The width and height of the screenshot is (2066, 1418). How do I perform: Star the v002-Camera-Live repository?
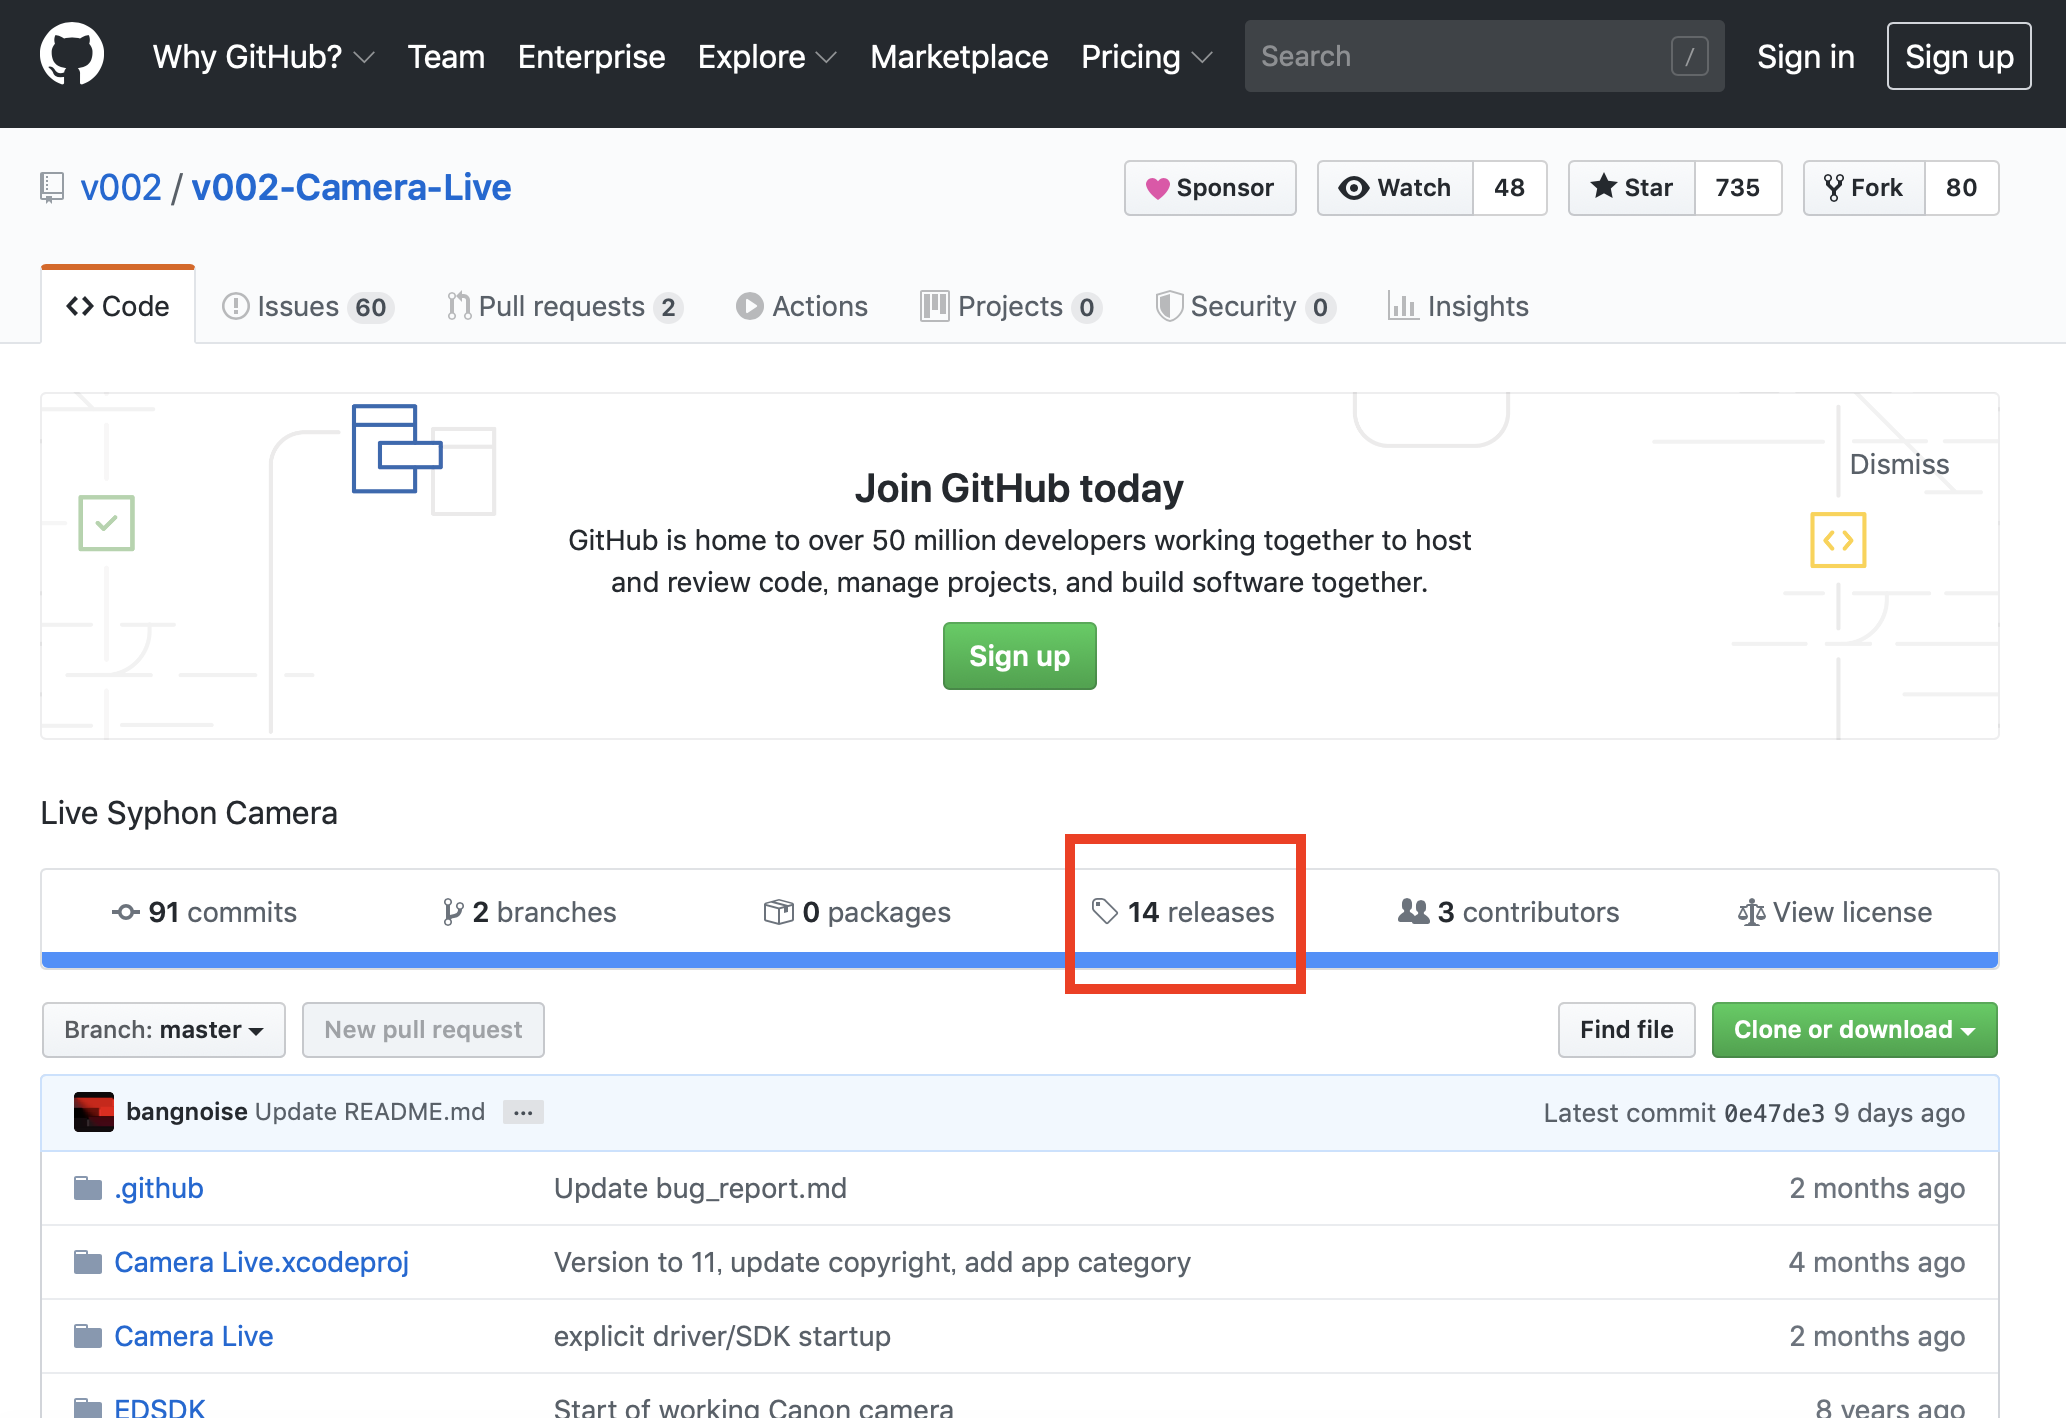(1632, 188)
